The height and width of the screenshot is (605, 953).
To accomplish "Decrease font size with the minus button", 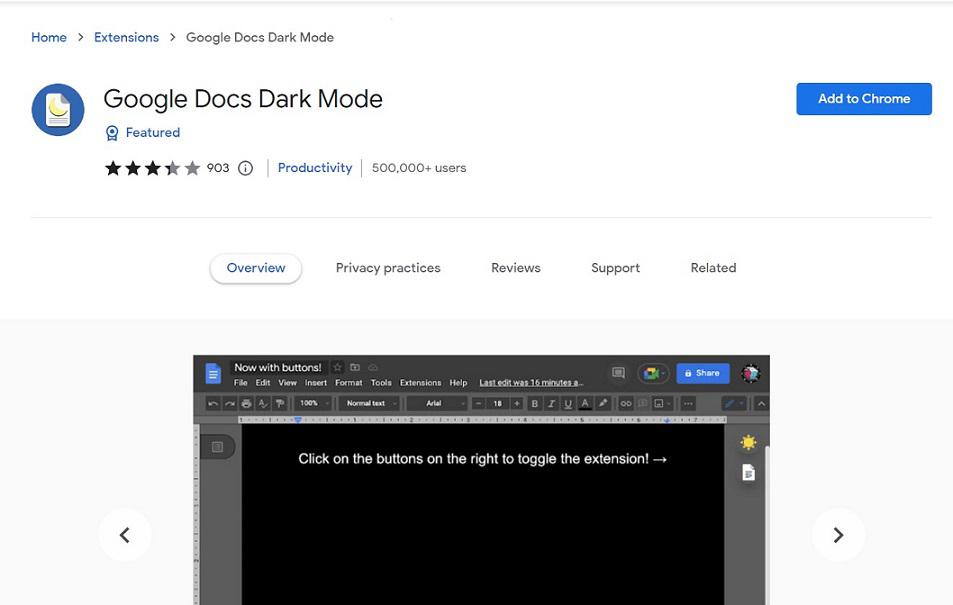I will 478,403.
